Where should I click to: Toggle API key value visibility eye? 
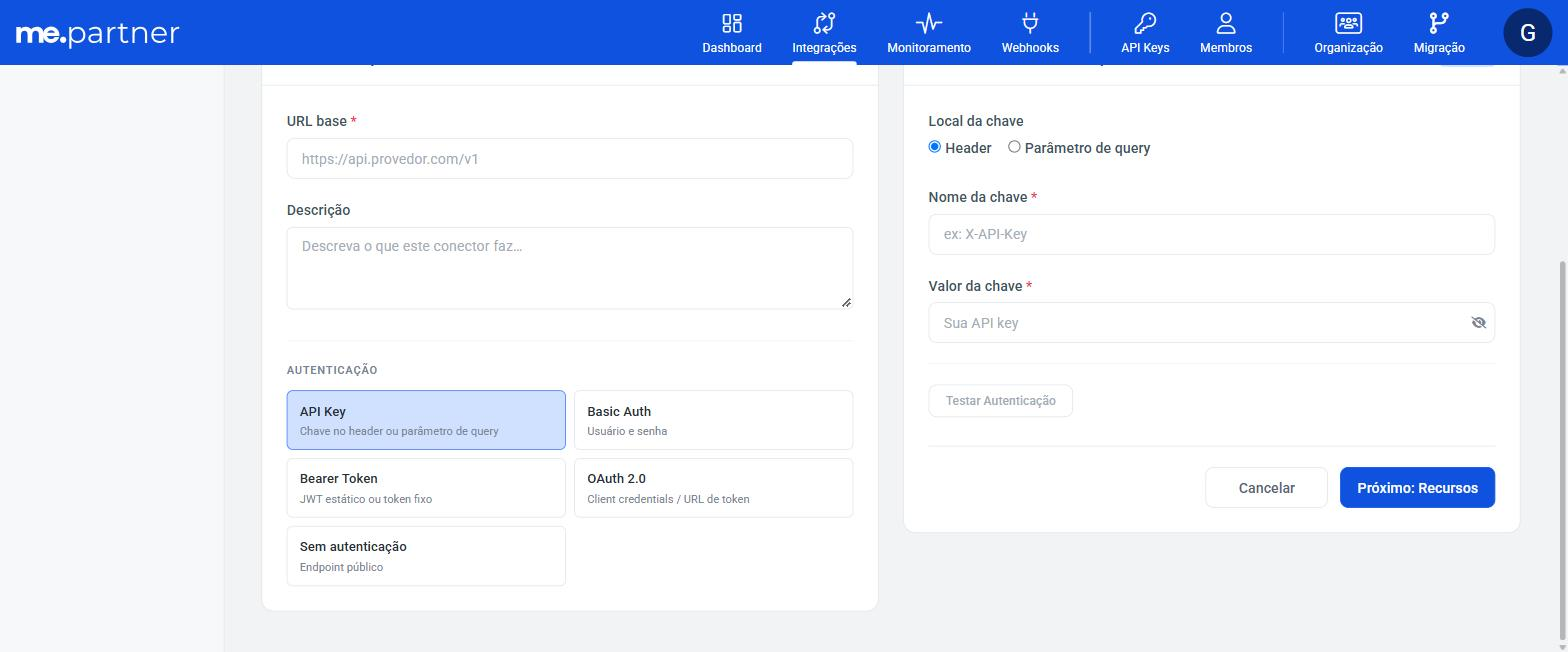(x=1478, y=323)
